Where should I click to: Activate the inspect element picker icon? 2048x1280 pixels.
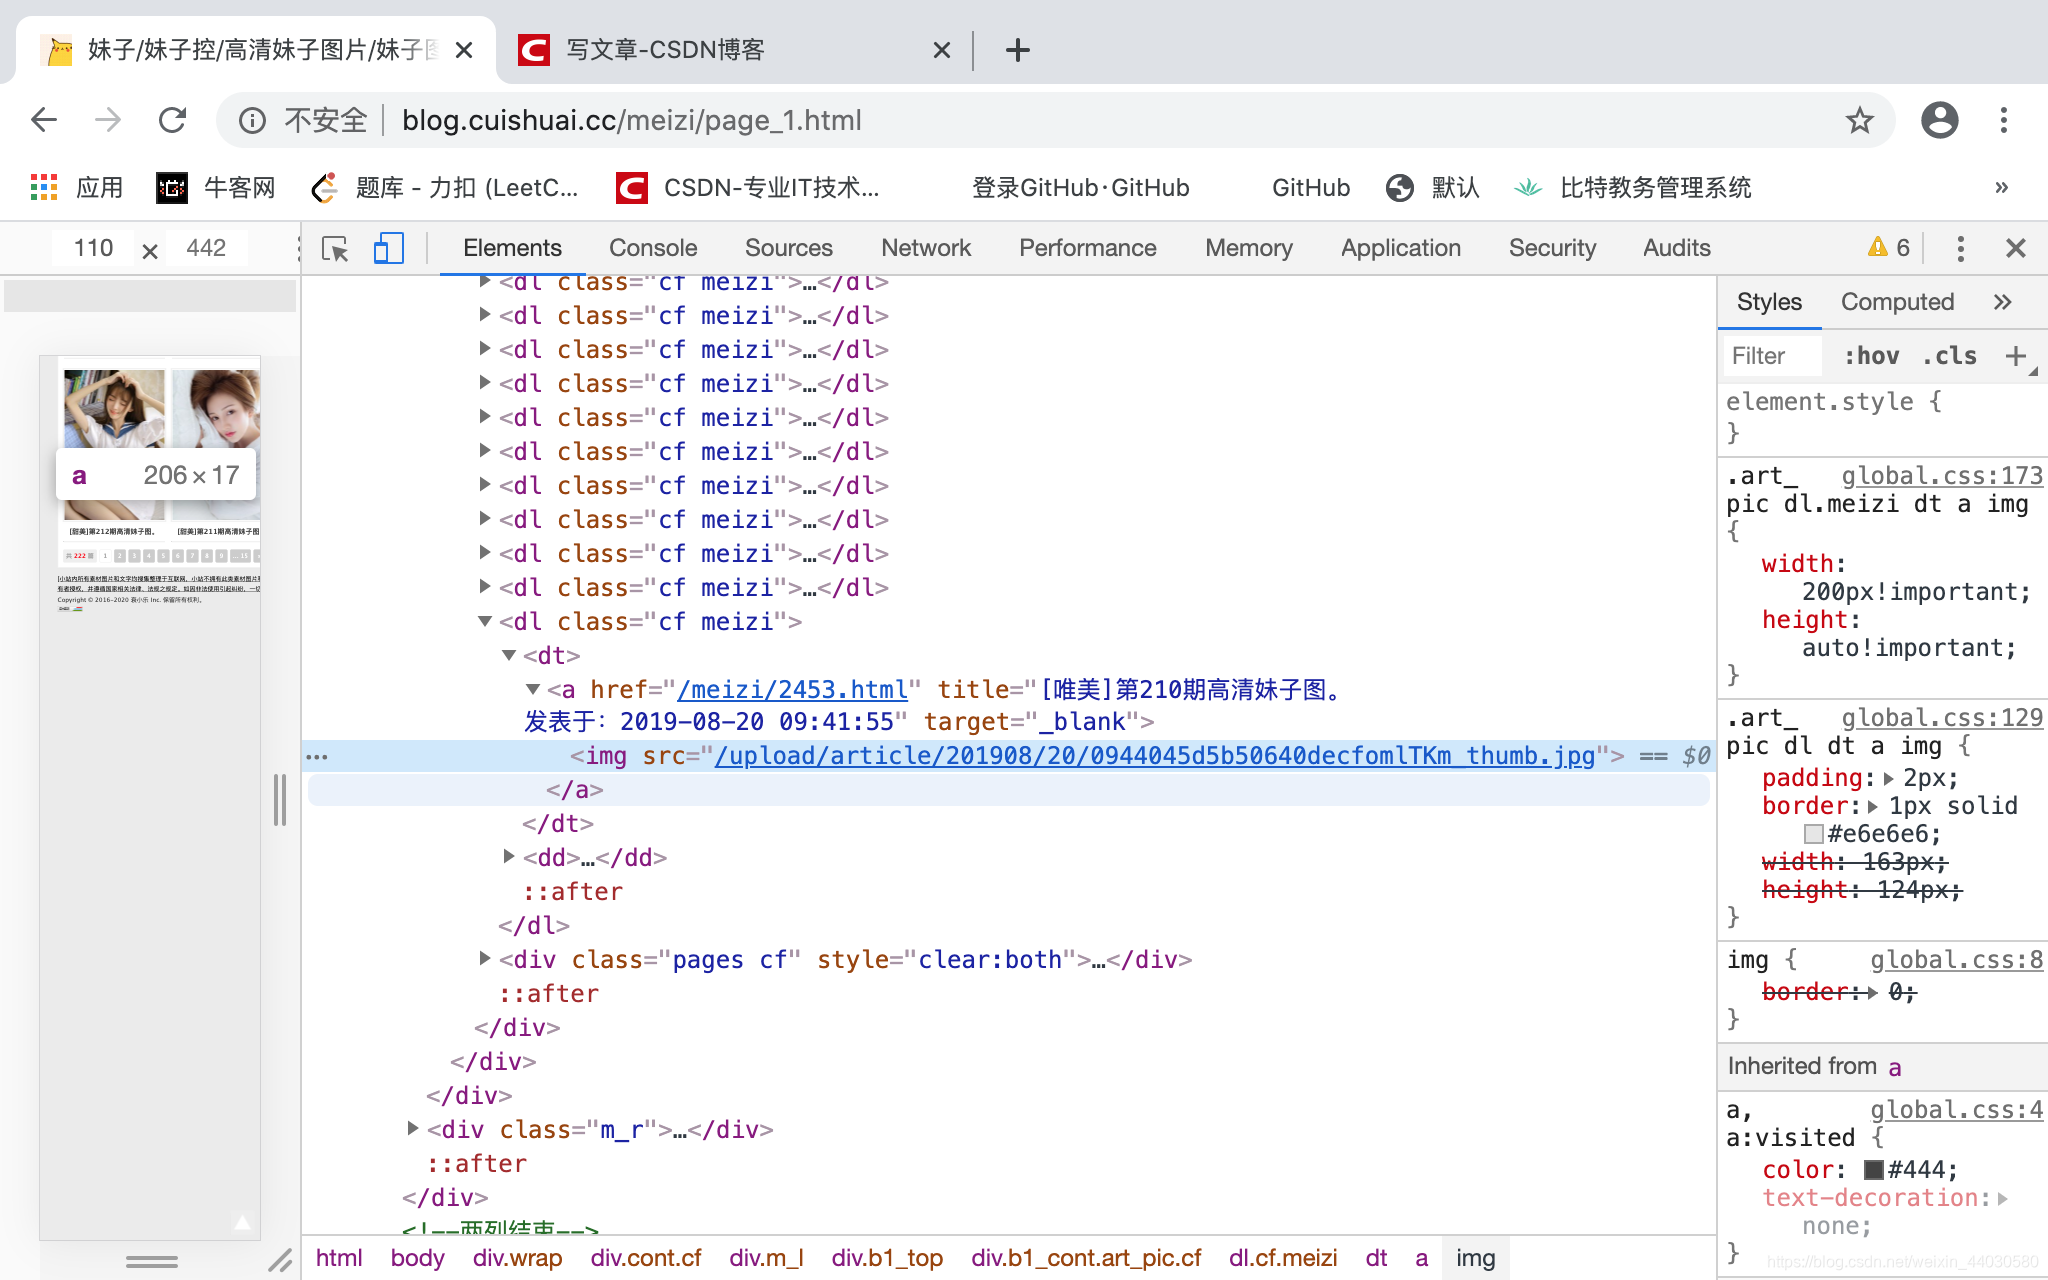pyautogui.click(x=335, y=248)
